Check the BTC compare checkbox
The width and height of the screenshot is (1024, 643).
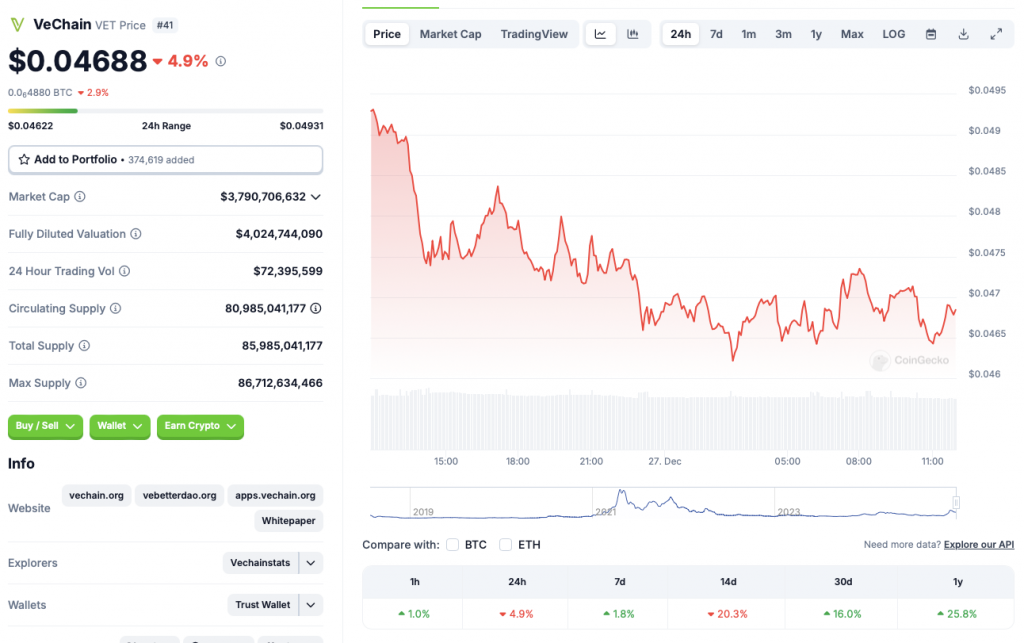click(x=452, y=544)
